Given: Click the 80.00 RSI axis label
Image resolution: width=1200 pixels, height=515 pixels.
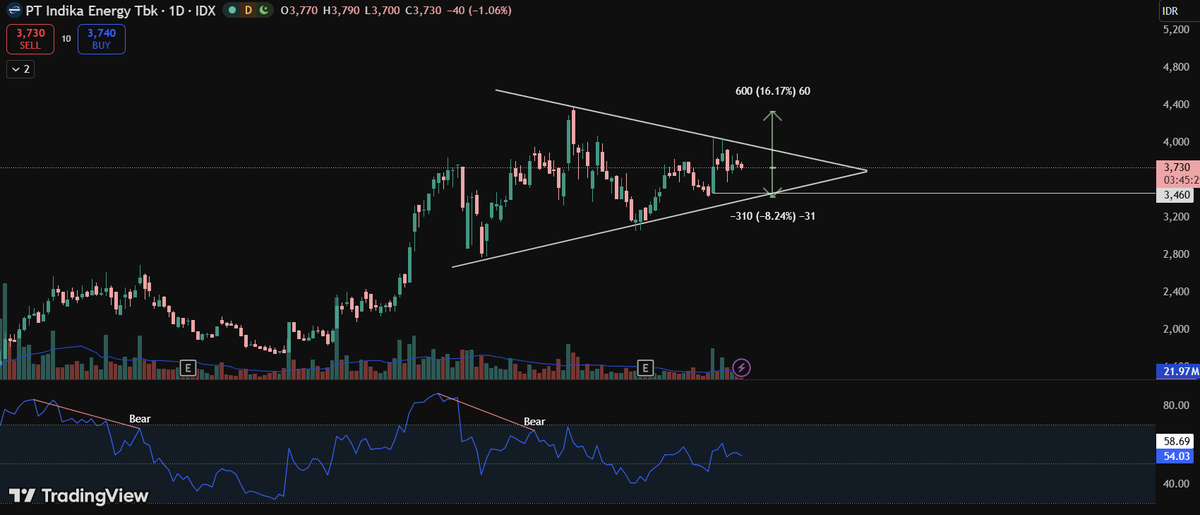Looking at the screenshot, I should pos(1177,407).
